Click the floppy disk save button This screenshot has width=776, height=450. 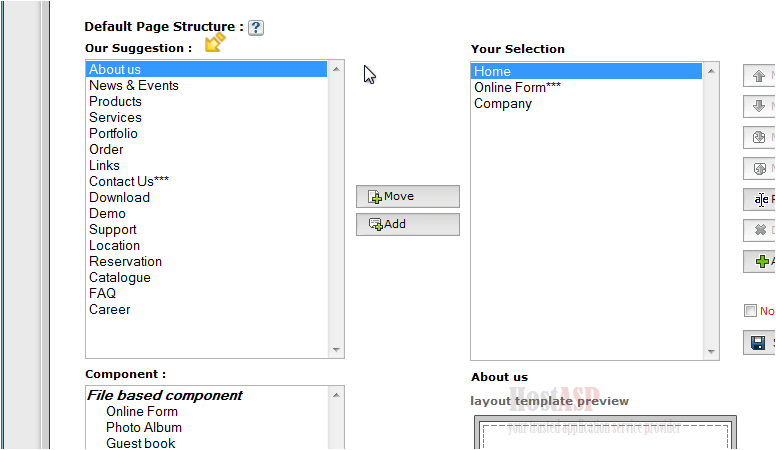759,343
